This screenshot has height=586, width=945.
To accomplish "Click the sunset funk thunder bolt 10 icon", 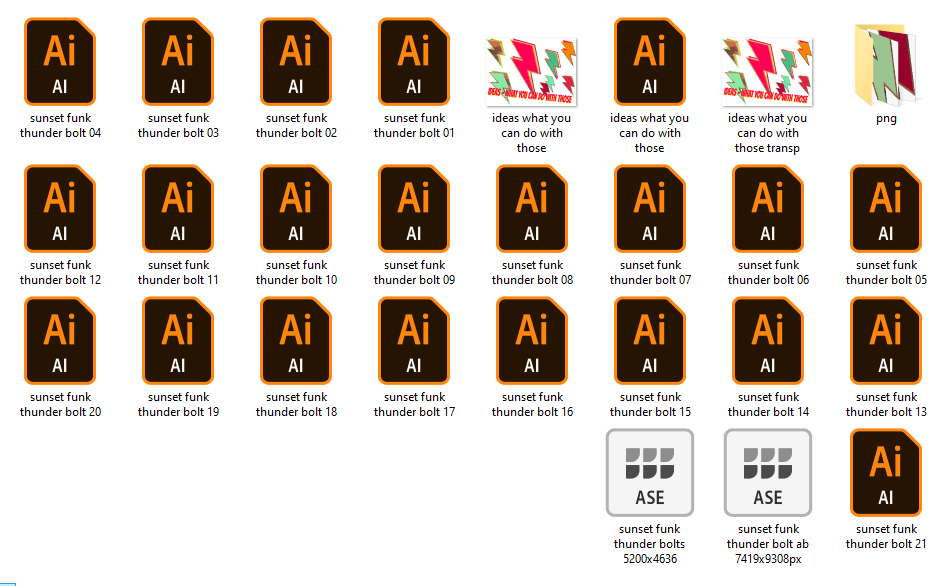I will coord(296,209).
